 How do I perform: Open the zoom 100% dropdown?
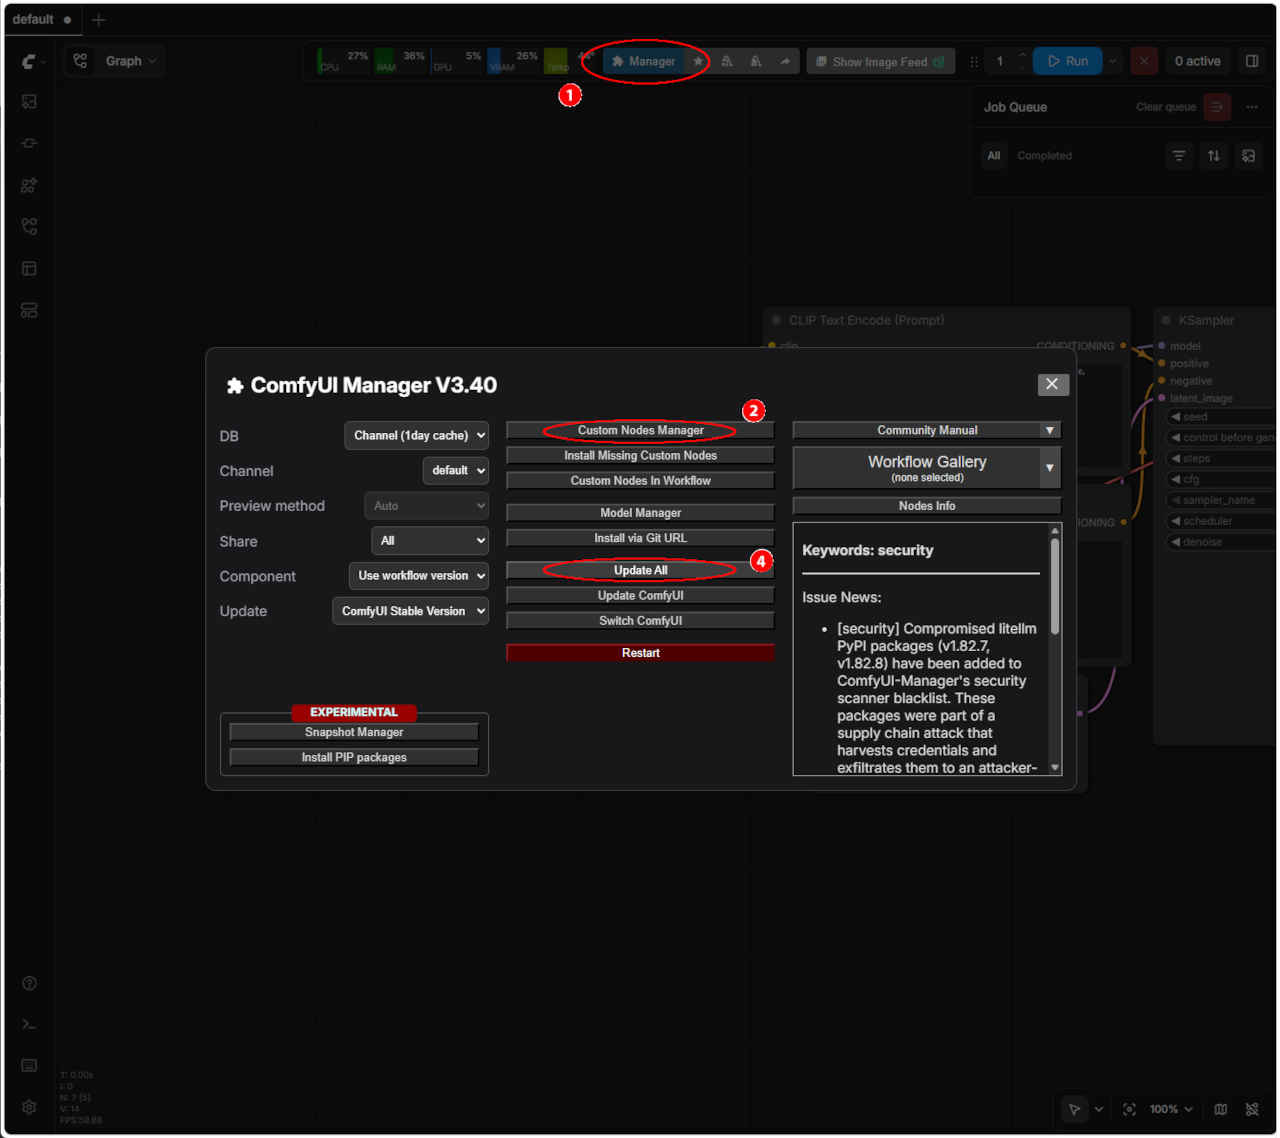tap(1171, 1109)
